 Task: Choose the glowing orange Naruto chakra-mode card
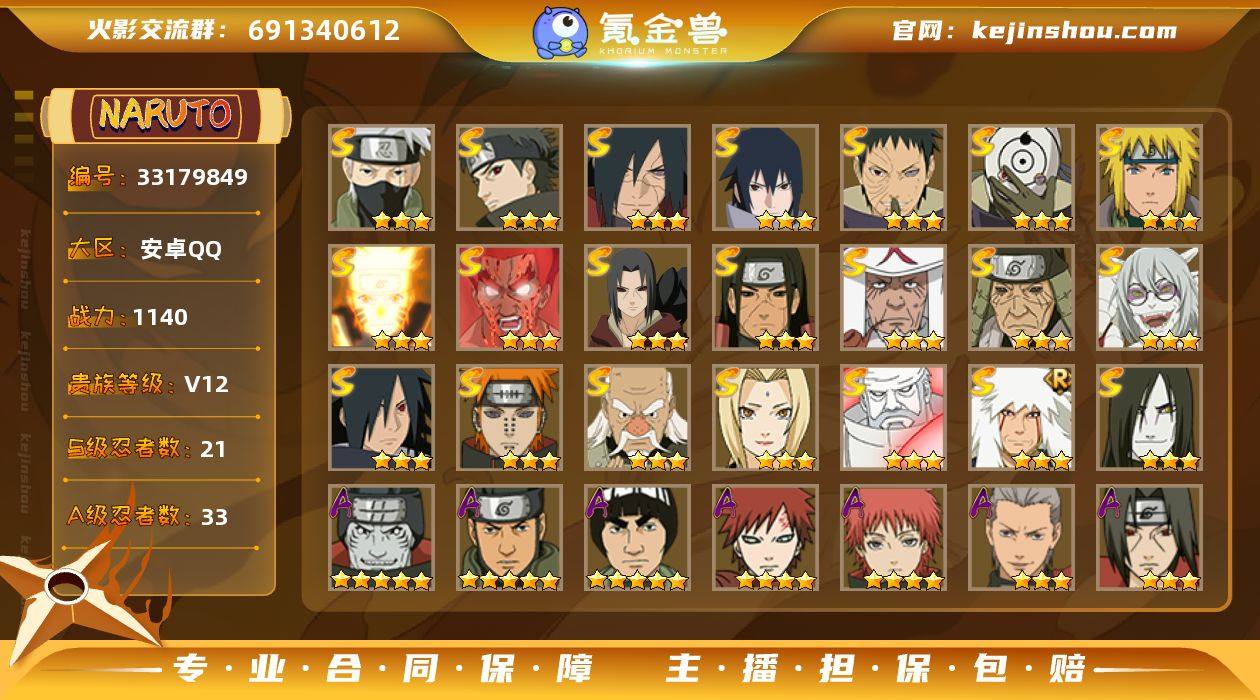point(382,298)
